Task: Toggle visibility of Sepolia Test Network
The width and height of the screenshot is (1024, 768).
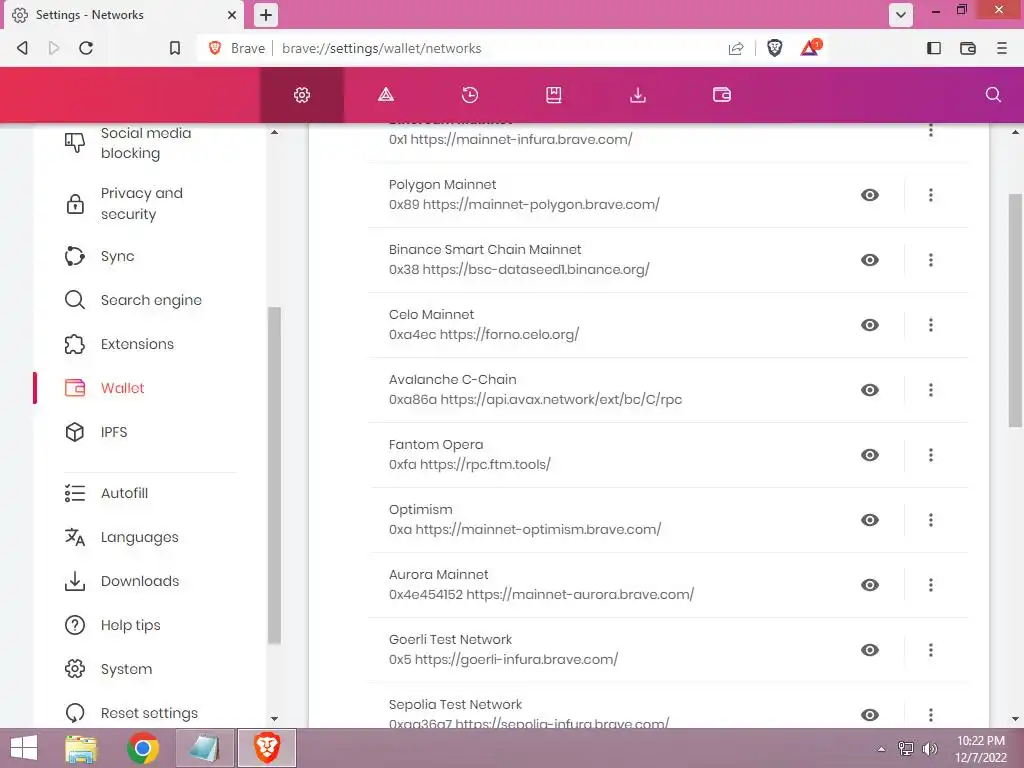Action: 870,714
